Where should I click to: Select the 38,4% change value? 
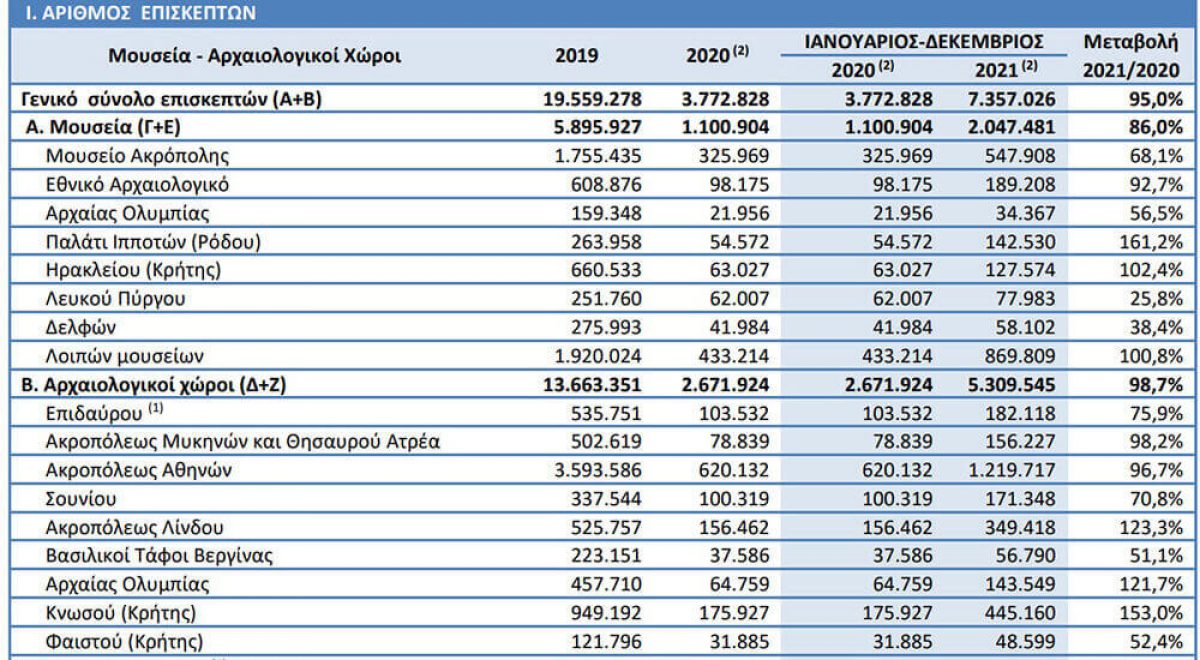coord(1157,327)
